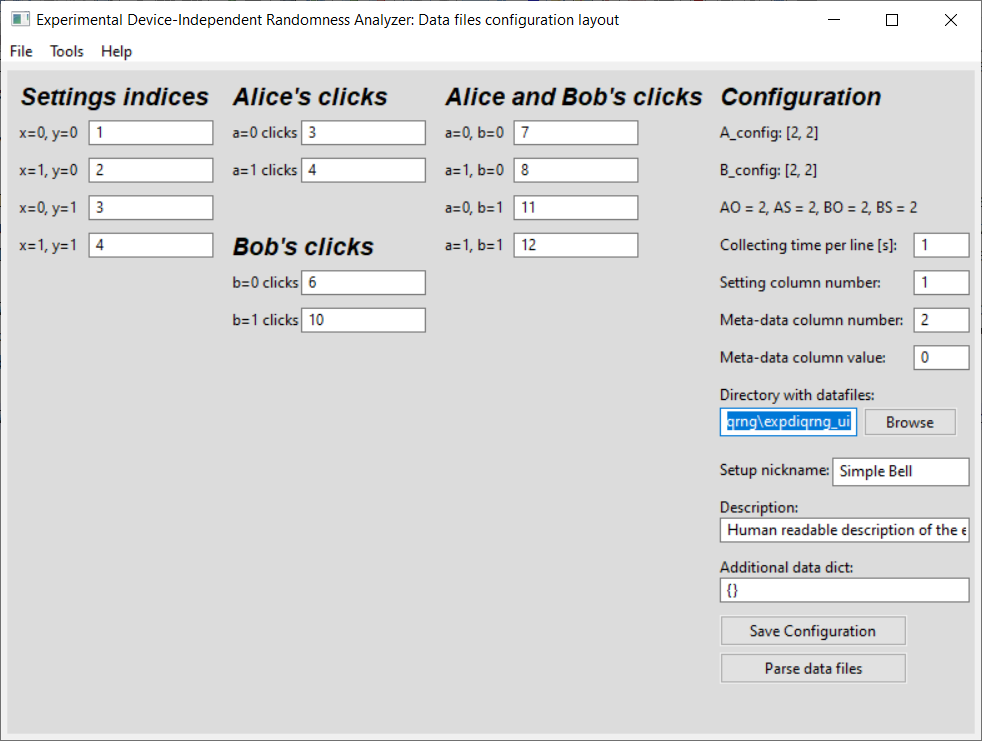Image resolution: width=982 pixels, height=741 pixels.
Task: Click Parse data files button
Action: pos(813,668)
